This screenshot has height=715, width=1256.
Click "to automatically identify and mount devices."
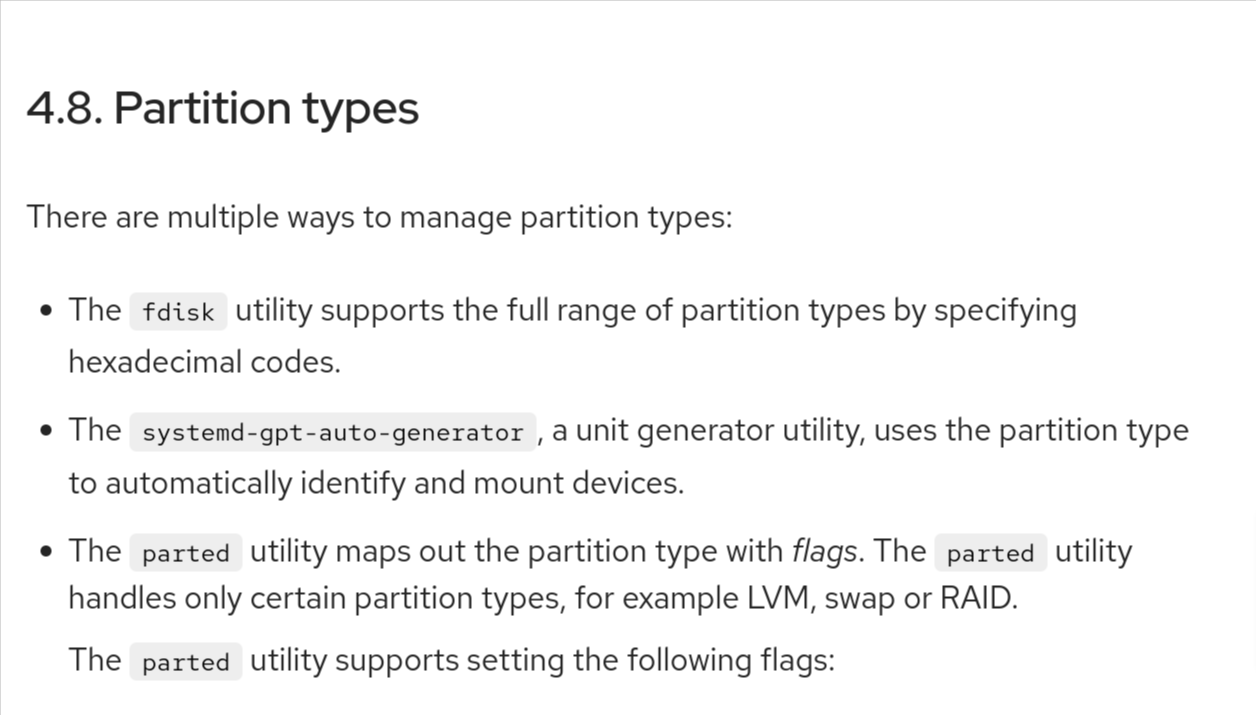click(x=376, y=483)
